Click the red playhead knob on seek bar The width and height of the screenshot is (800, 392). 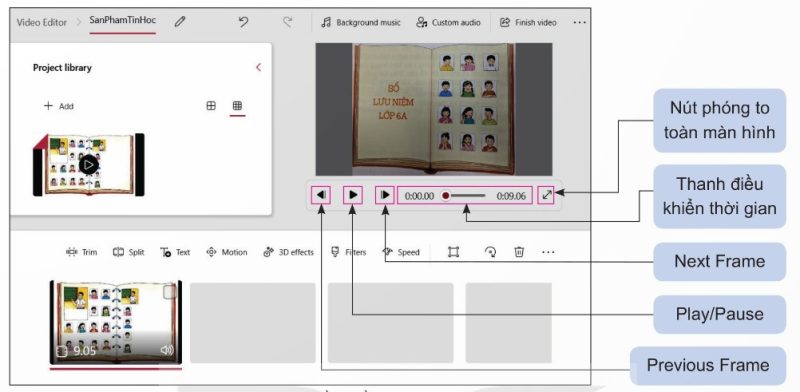[446, 195]
